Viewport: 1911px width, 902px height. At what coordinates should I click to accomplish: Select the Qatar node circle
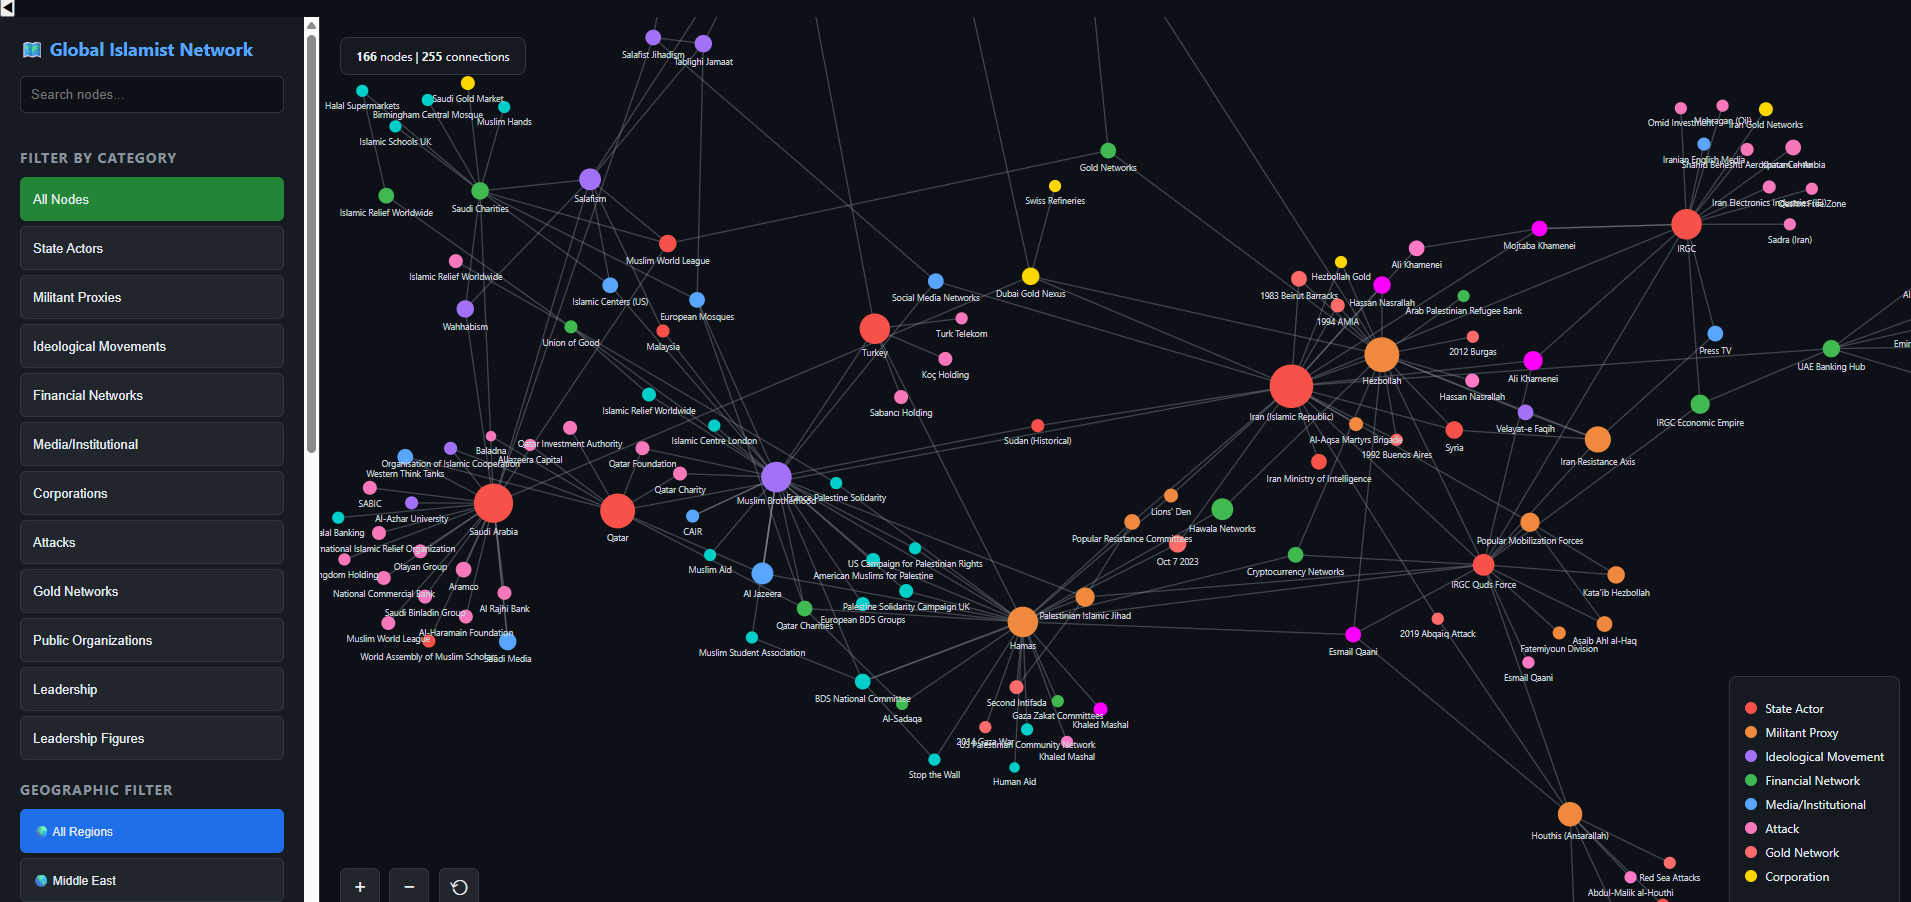pyautogui.click(x=618, y=511)
